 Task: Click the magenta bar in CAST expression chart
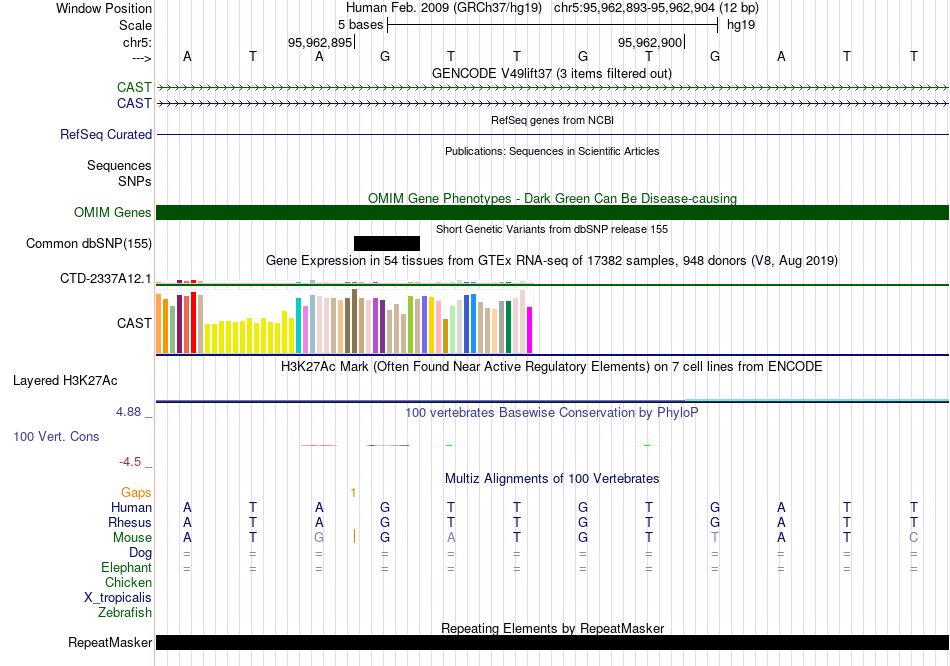coord(530,330)
